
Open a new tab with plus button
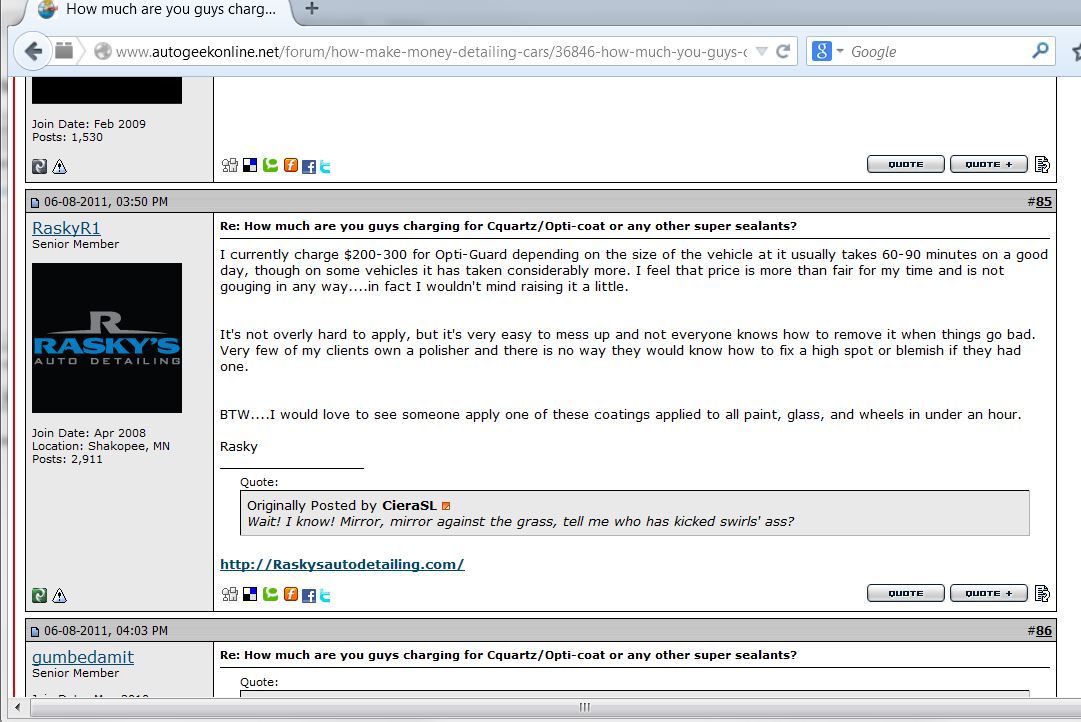(312, 9)
